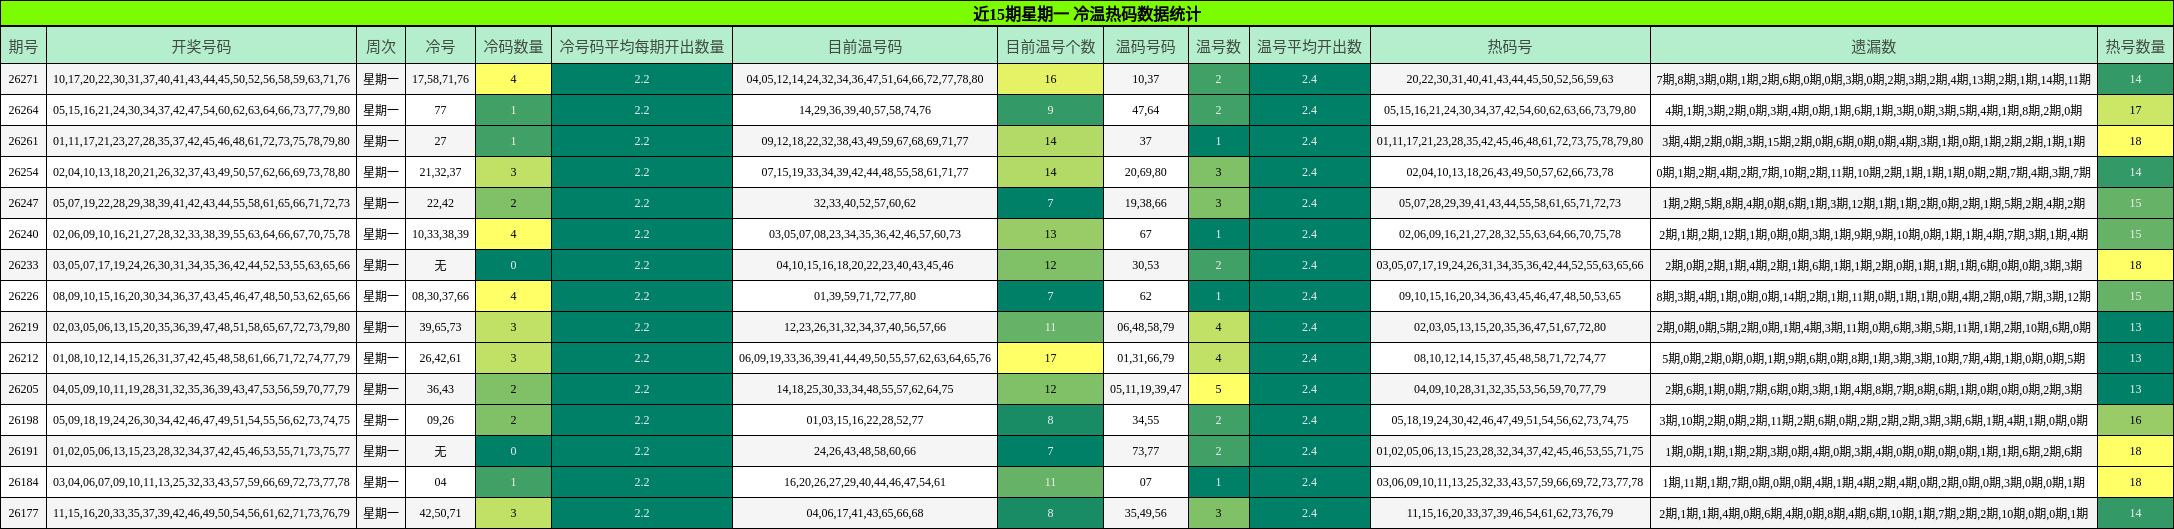The height and width of the screenshot is (529, 2174).
Task: Click period number 26226
Action: tap(23, 296)
